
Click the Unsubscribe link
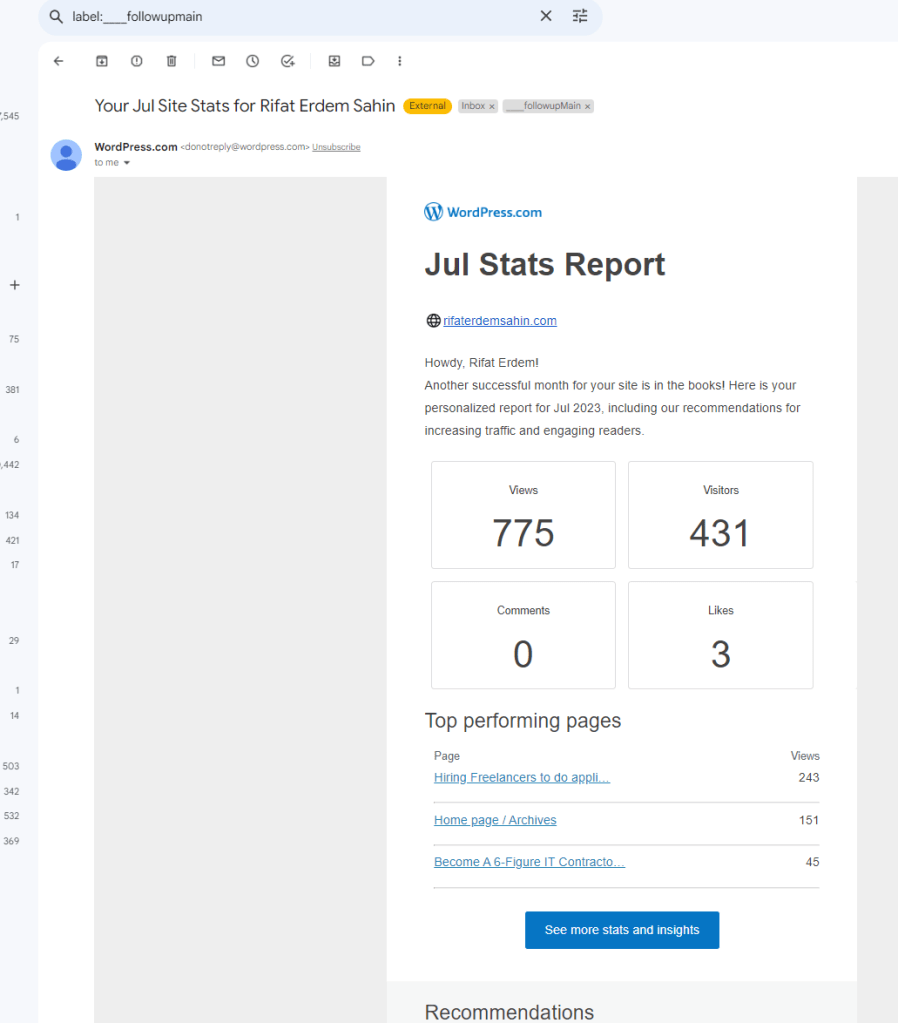[x=336, y=147]
